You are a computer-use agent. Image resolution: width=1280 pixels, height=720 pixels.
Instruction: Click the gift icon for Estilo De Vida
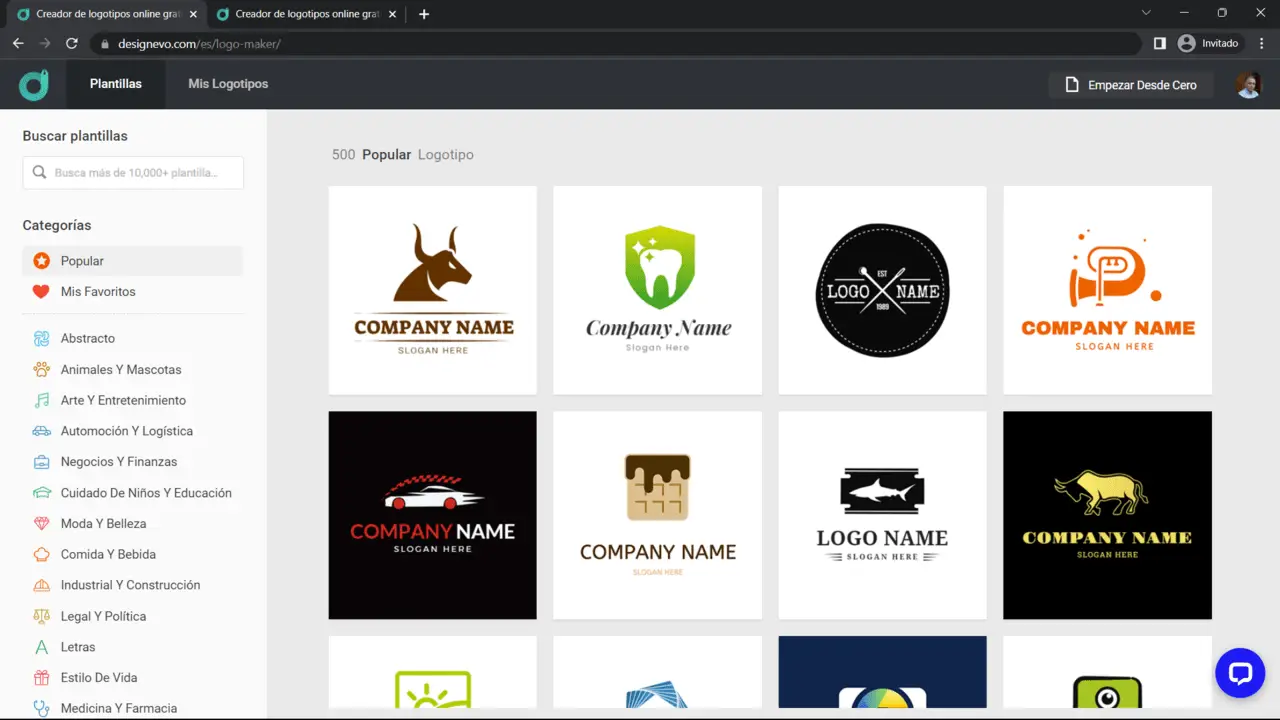click(41, 678)
